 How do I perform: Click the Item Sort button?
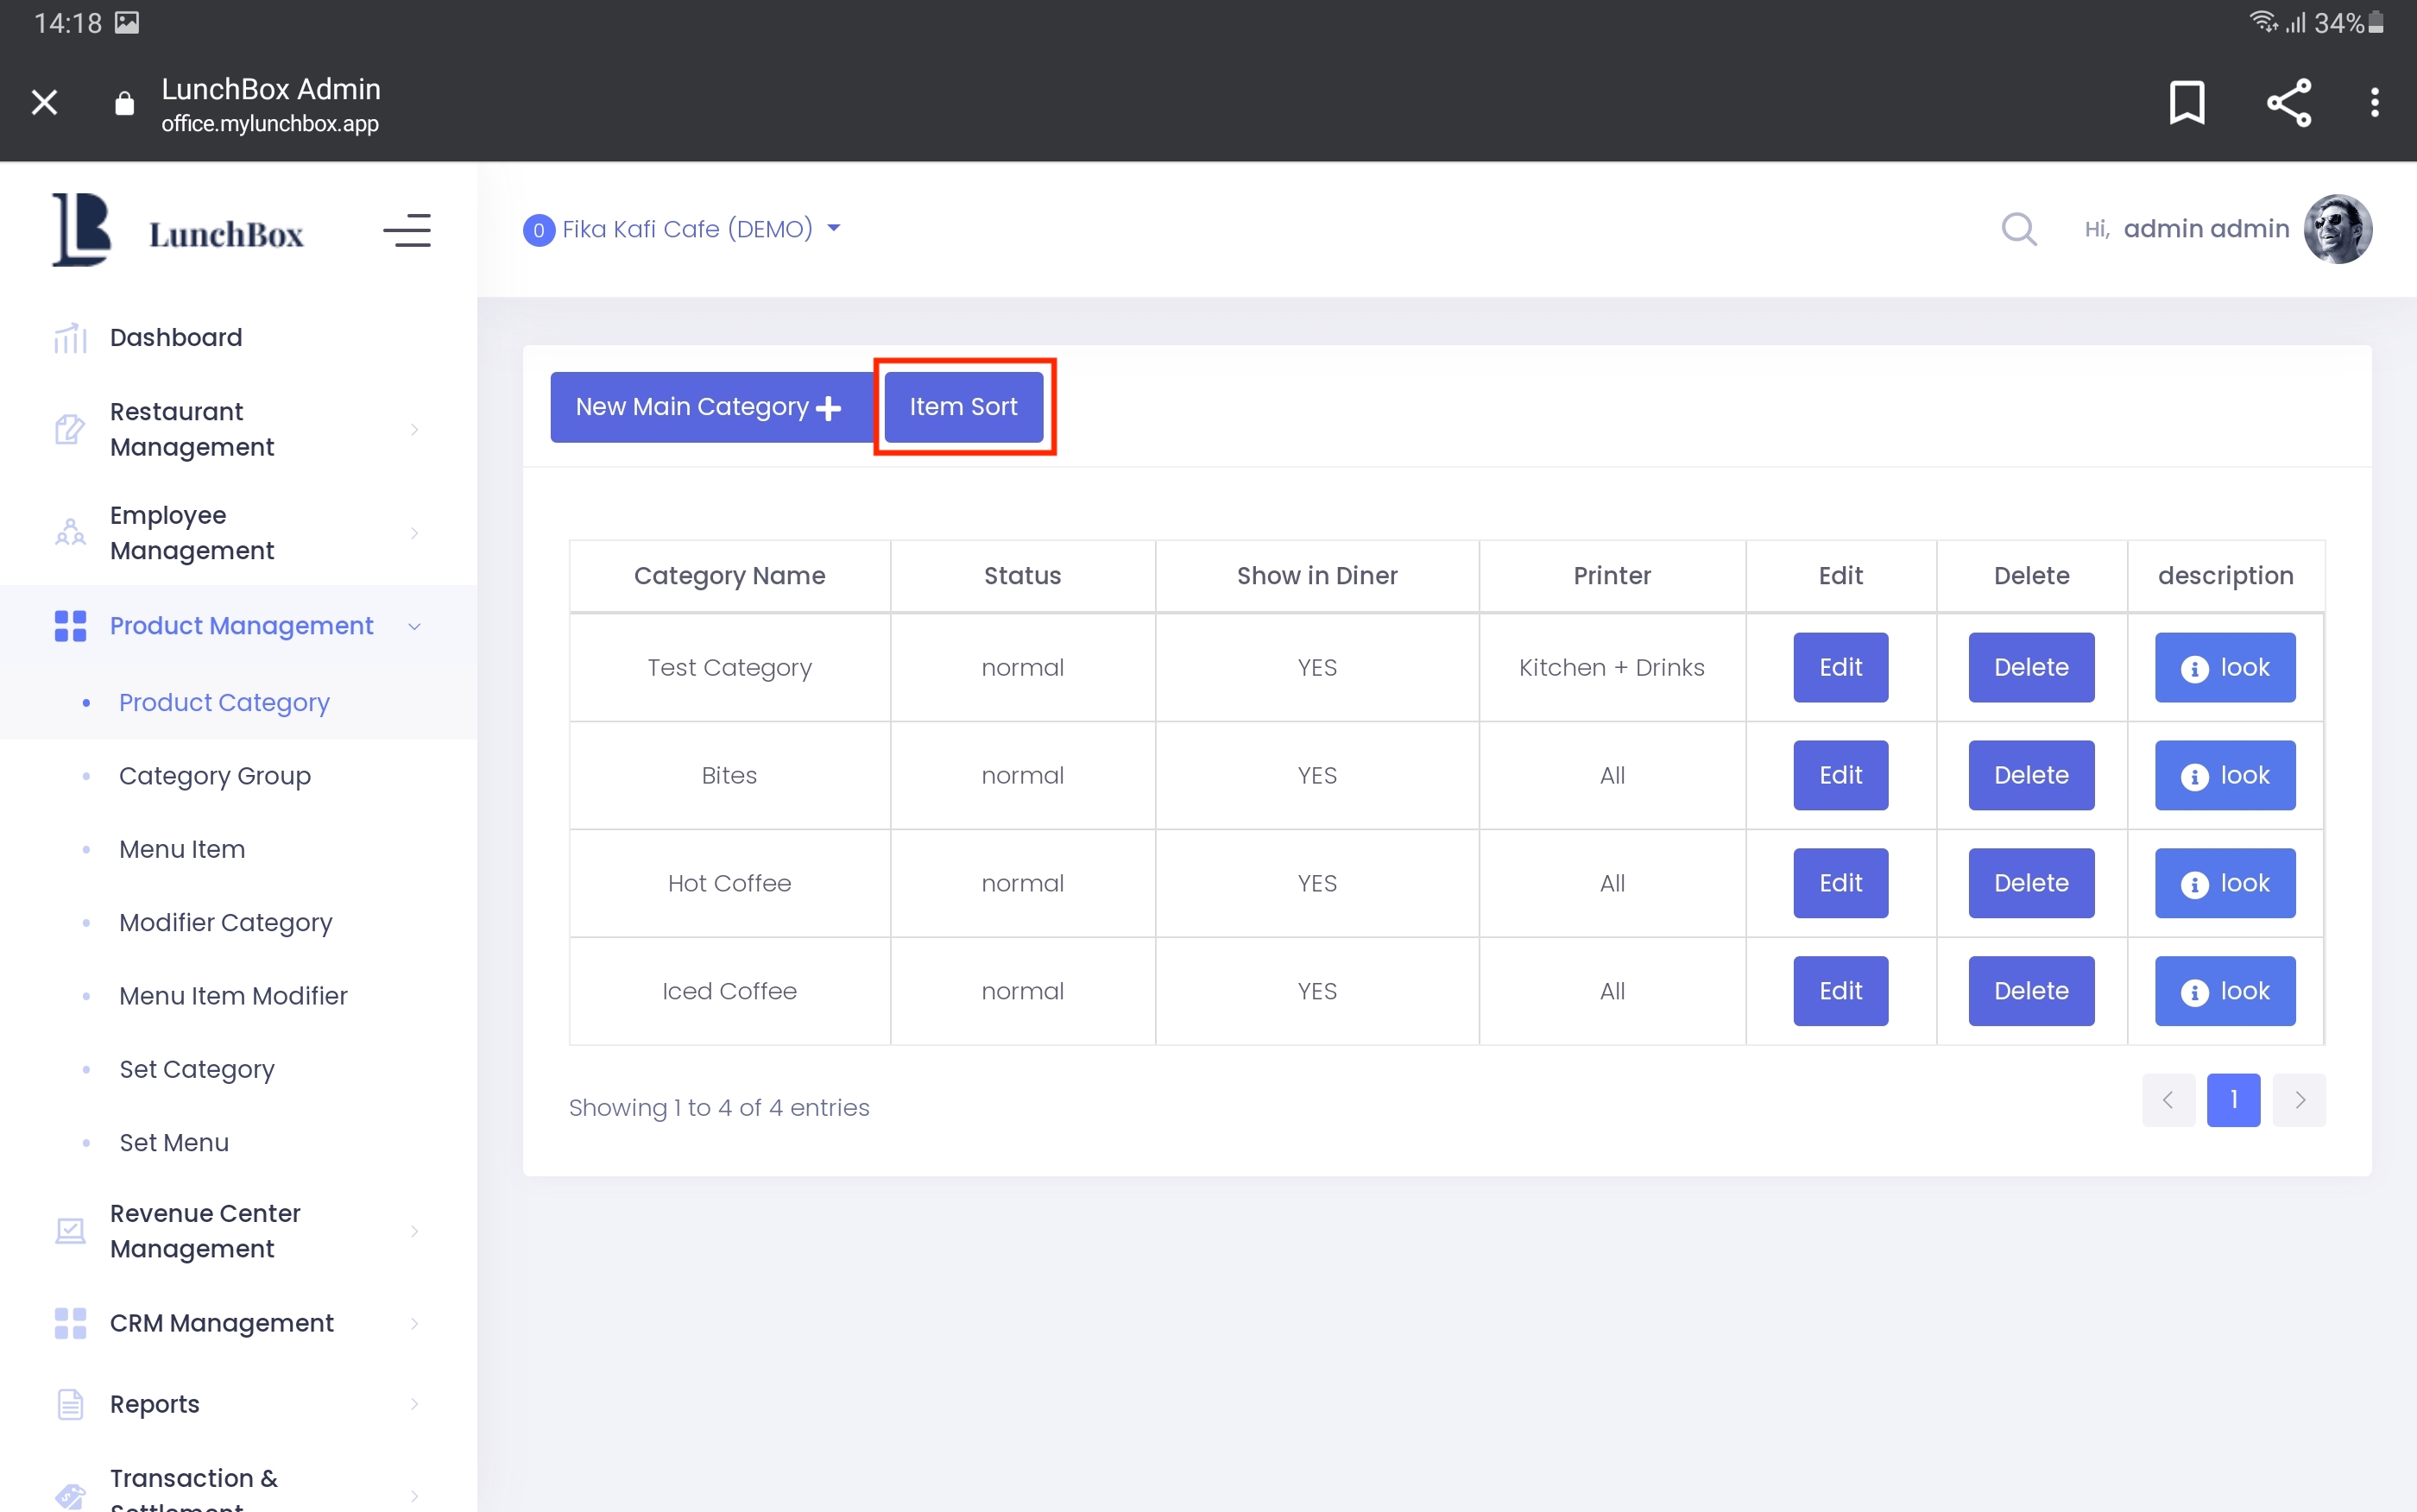[963, 407]
